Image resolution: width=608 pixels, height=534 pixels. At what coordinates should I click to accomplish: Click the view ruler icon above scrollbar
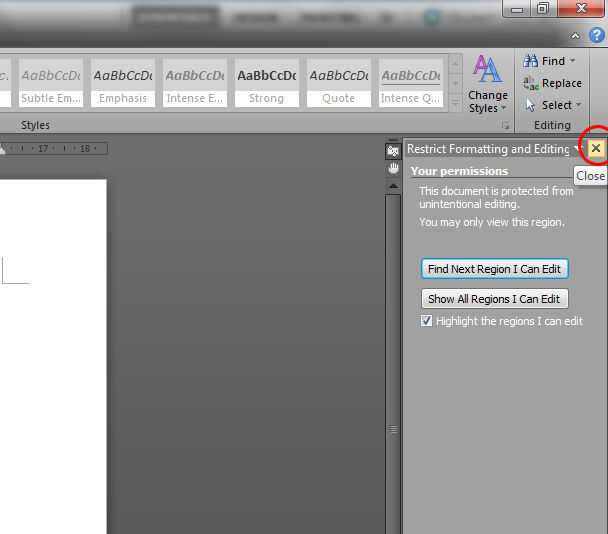(x=393, y=151)
